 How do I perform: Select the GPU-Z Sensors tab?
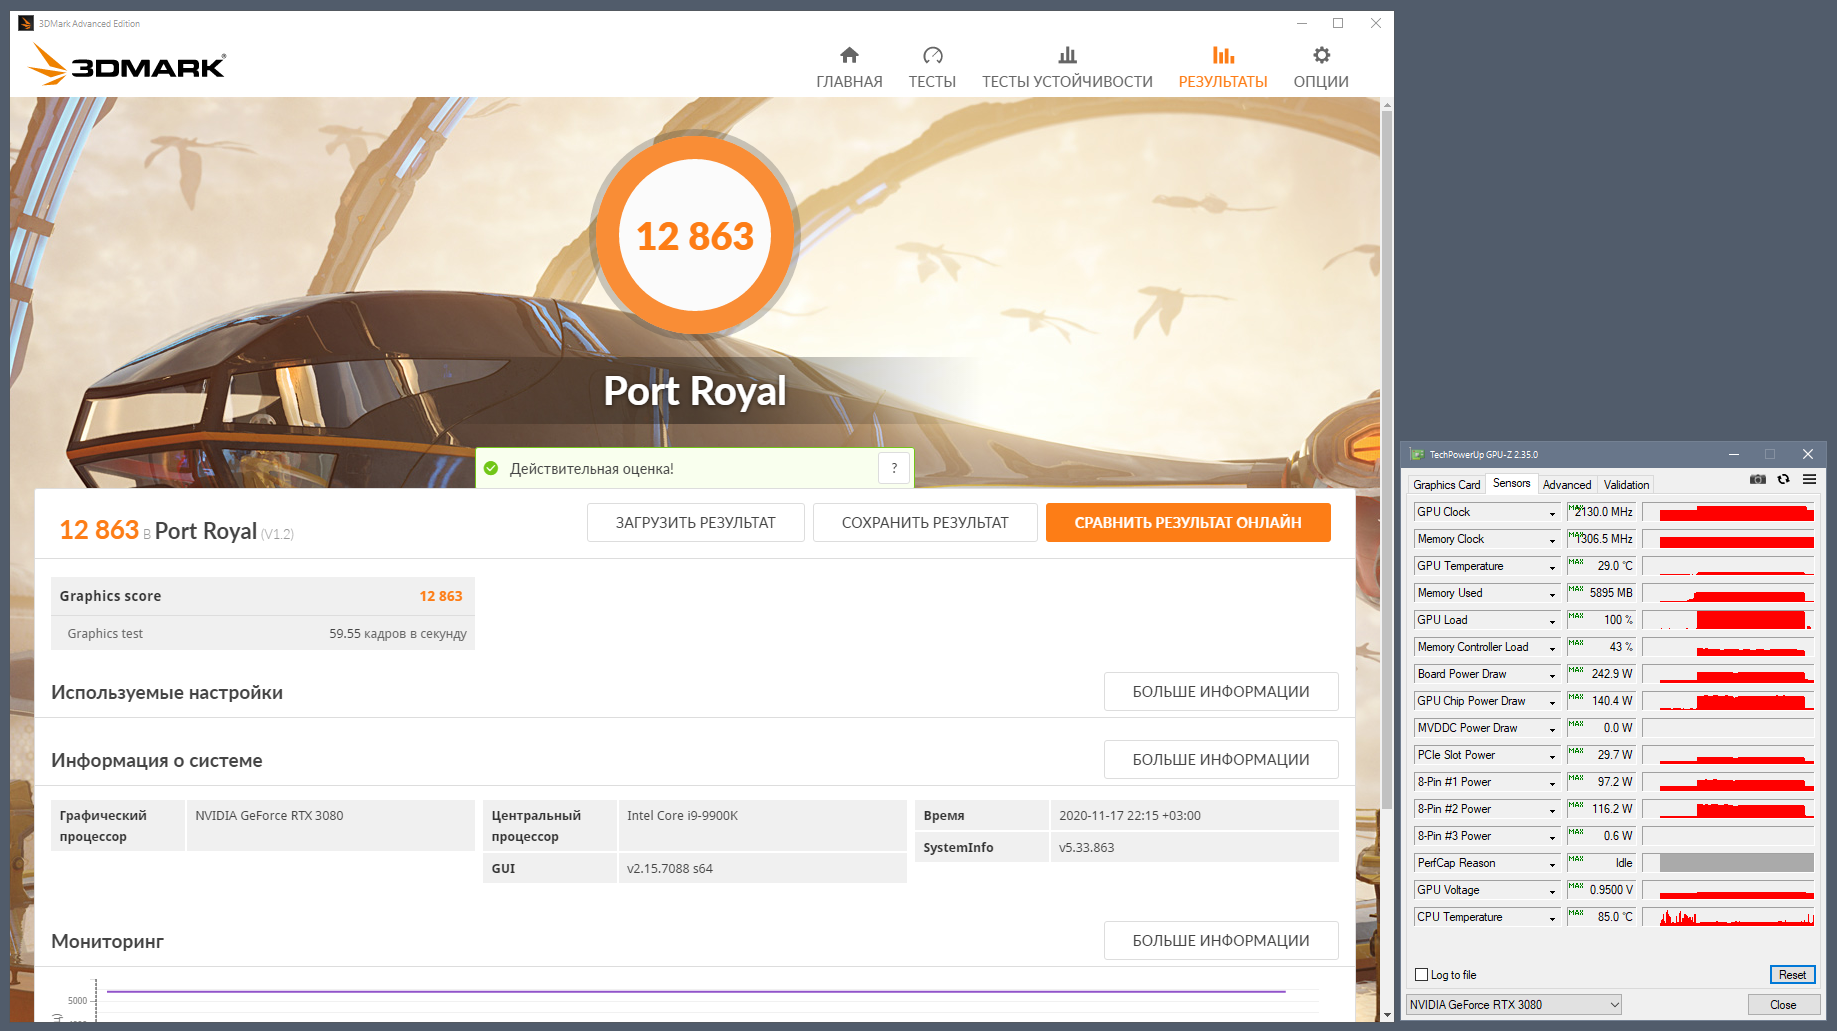tap(1511, 484)
